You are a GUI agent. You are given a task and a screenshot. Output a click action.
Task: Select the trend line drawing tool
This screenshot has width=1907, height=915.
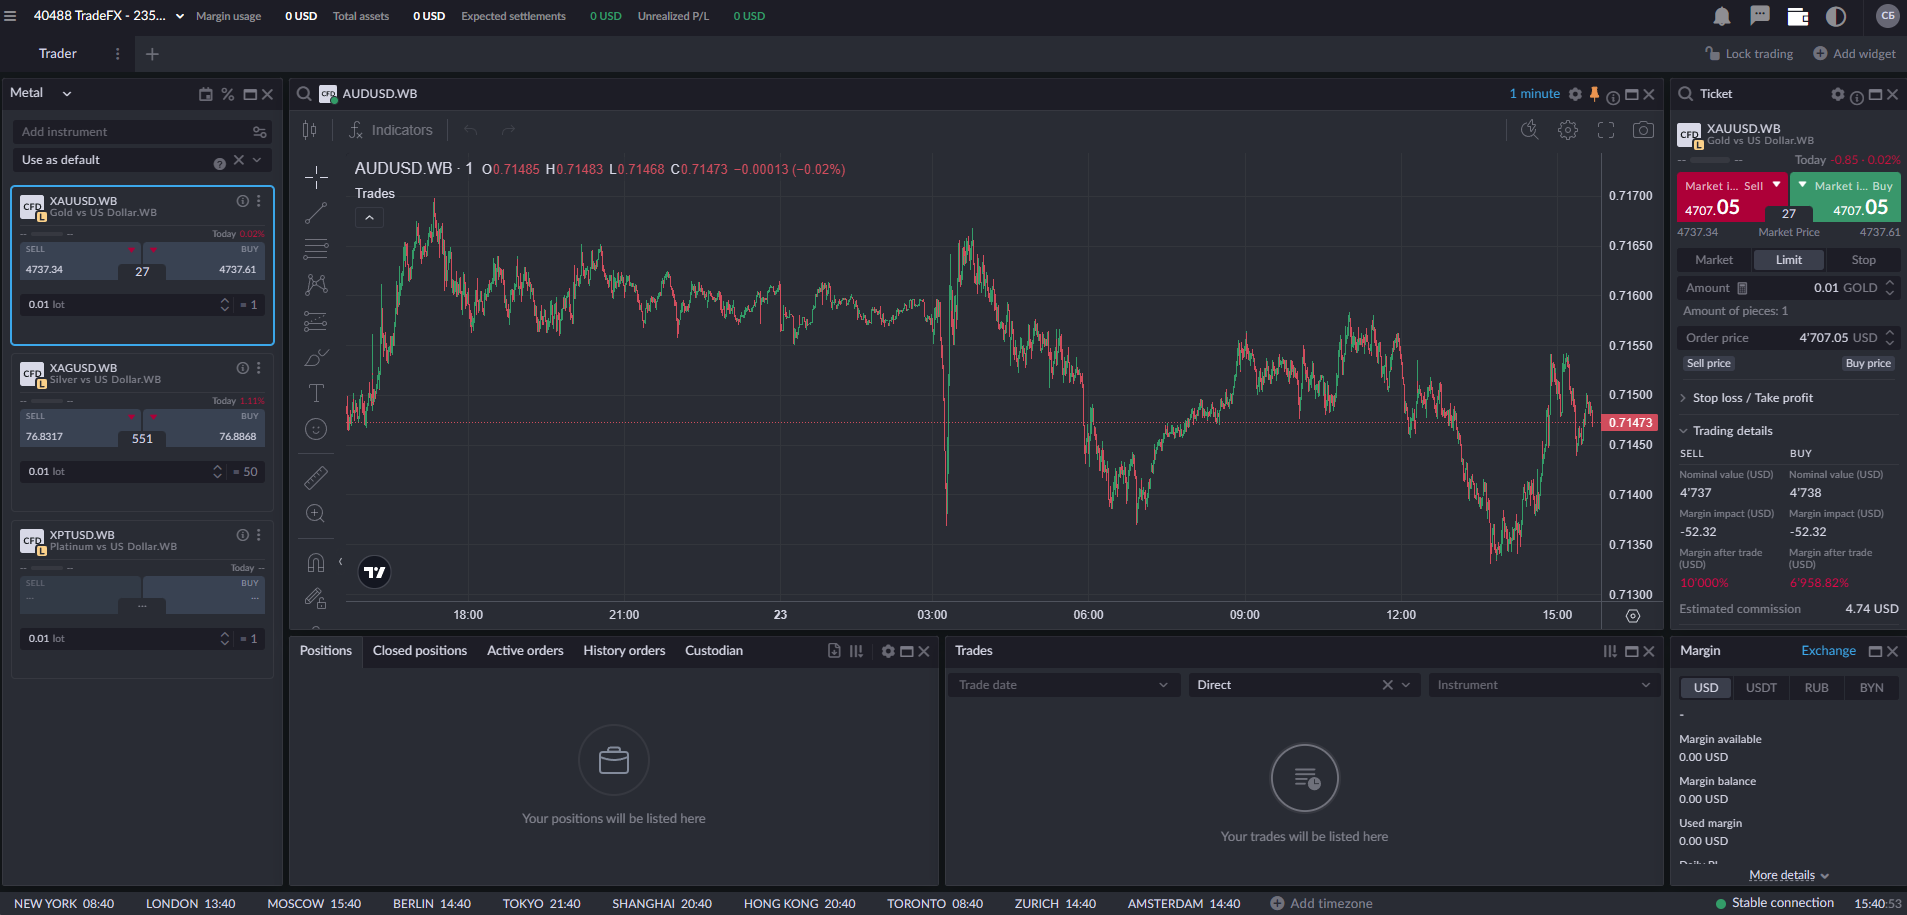tap(316, 213)
